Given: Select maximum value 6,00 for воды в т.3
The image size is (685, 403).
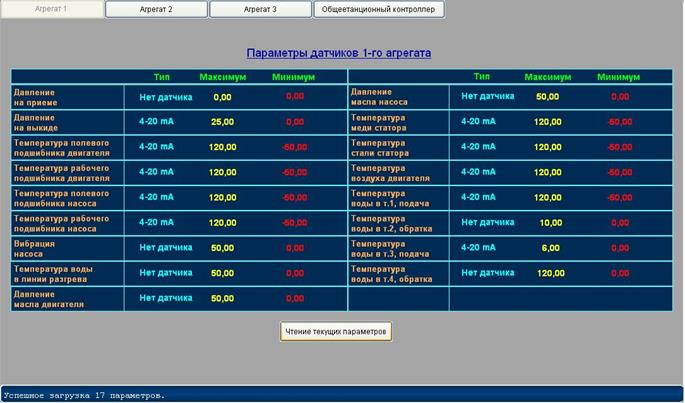Looking at the screenshot, I should tap(551, 247).
